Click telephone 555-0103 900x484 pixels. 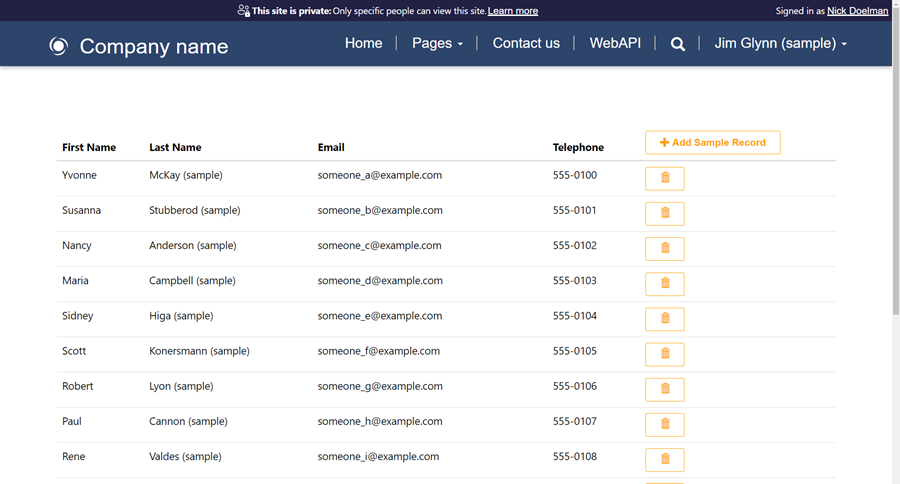tap(575, 280)
